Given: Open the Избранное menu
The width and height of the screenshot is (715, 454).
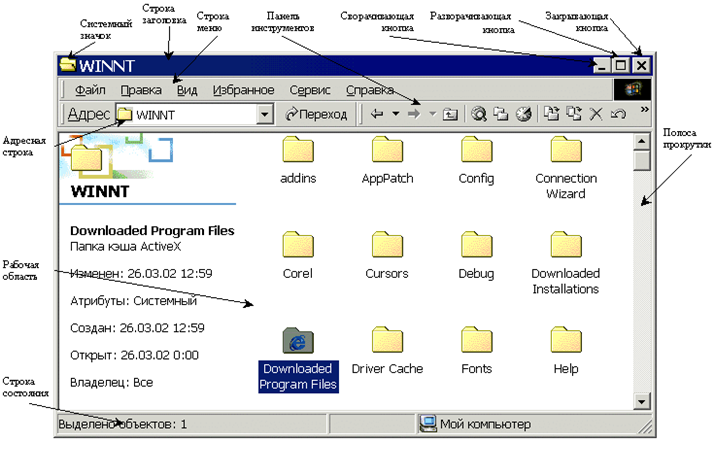Looking at the screenshot, I should 244,90.
